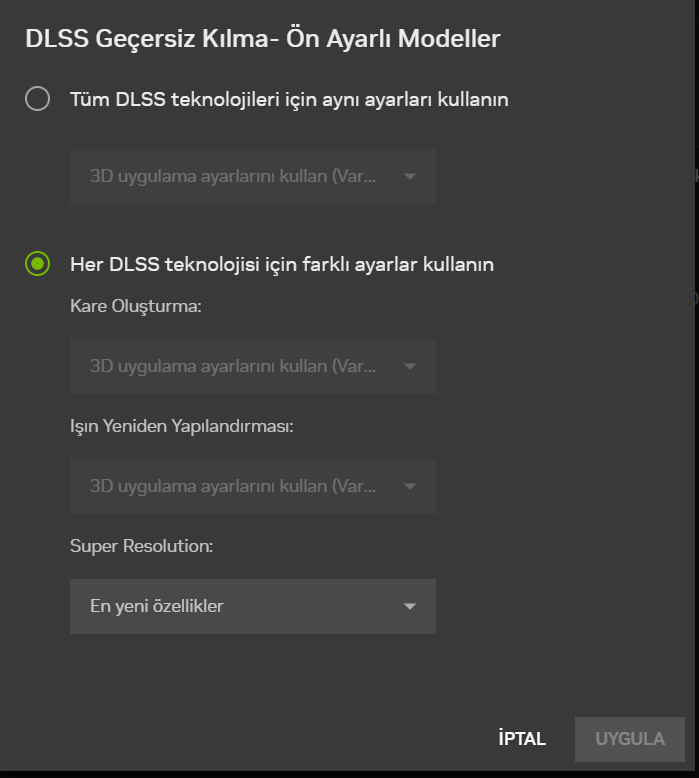Click the 'DLSS Geçersiz Kılma- Ön Ayarlı Modeller' title
Viewport: 699px width, 778px height.
262,39
